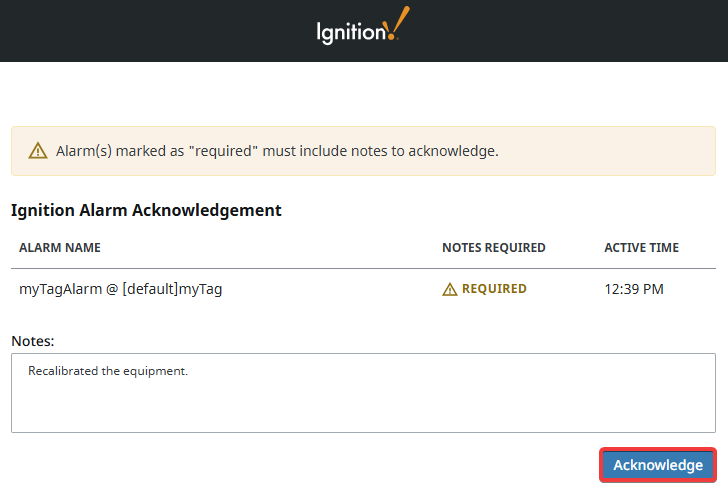Click the Ignition Alarm Acknowledgement heading

(x=146, y=210)
